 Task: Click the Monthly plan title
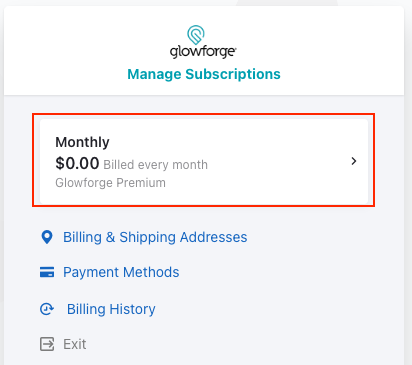click(x=82, y=142)
